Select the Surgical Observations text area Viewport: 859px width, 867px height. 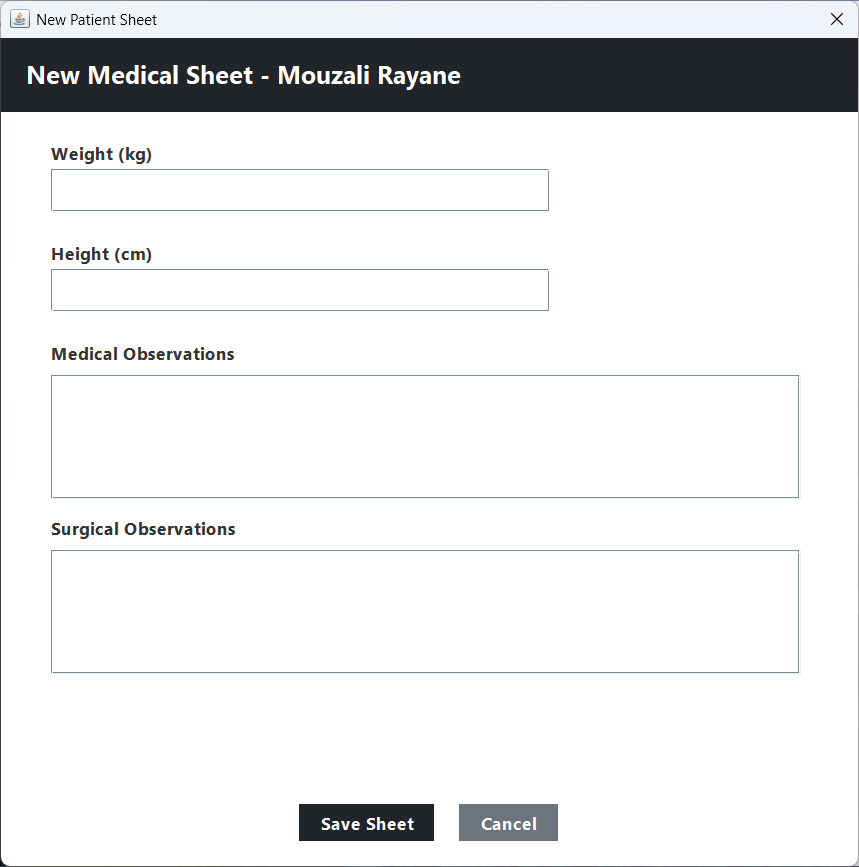424,611
